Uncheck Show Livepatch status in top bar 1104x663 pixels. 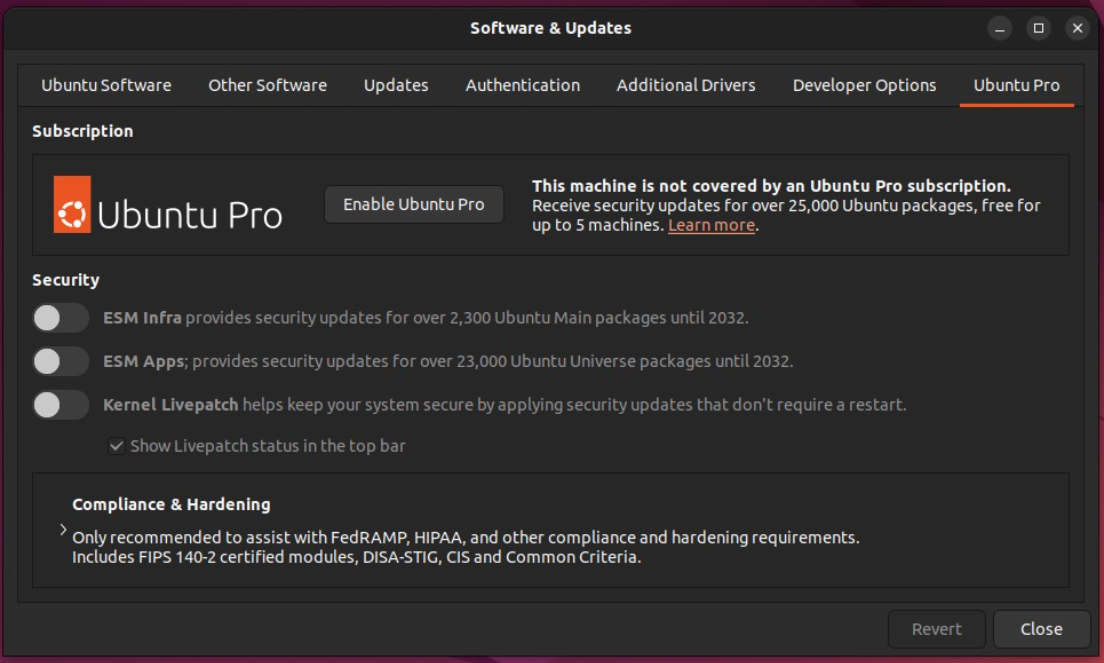coord(116,446)
